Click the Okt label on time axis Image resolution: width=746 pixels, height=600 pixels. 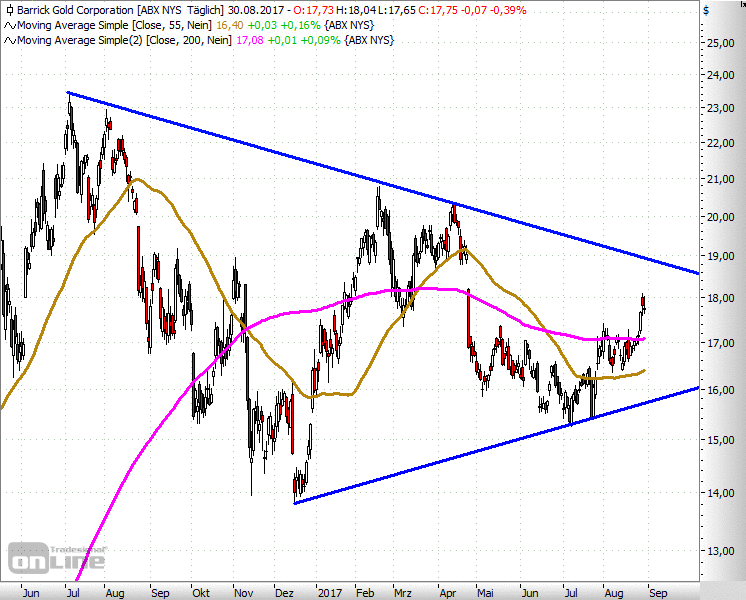[x=201, y=593]
